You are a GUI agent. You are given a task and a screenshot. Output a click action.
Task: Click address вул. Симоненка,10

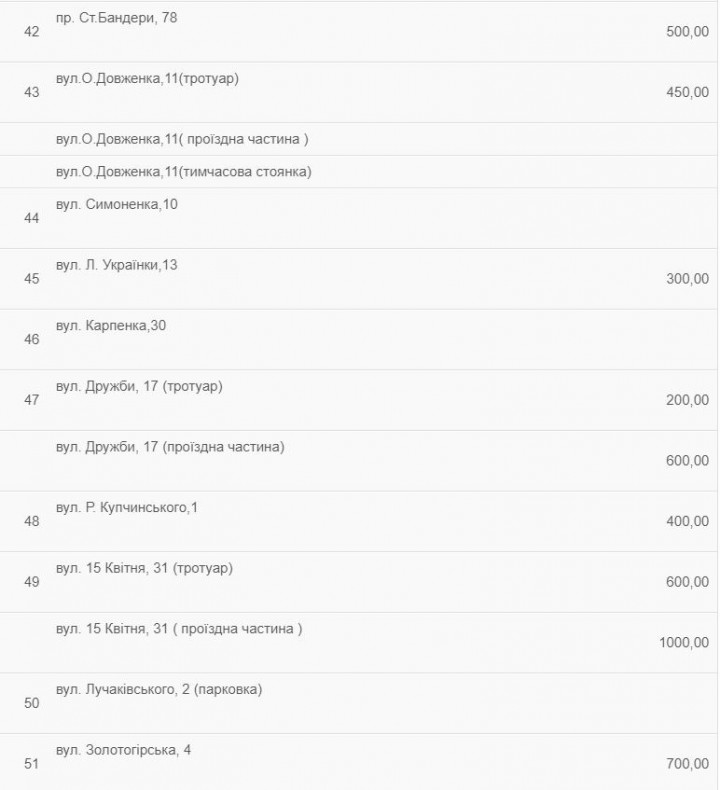(116, 205)
